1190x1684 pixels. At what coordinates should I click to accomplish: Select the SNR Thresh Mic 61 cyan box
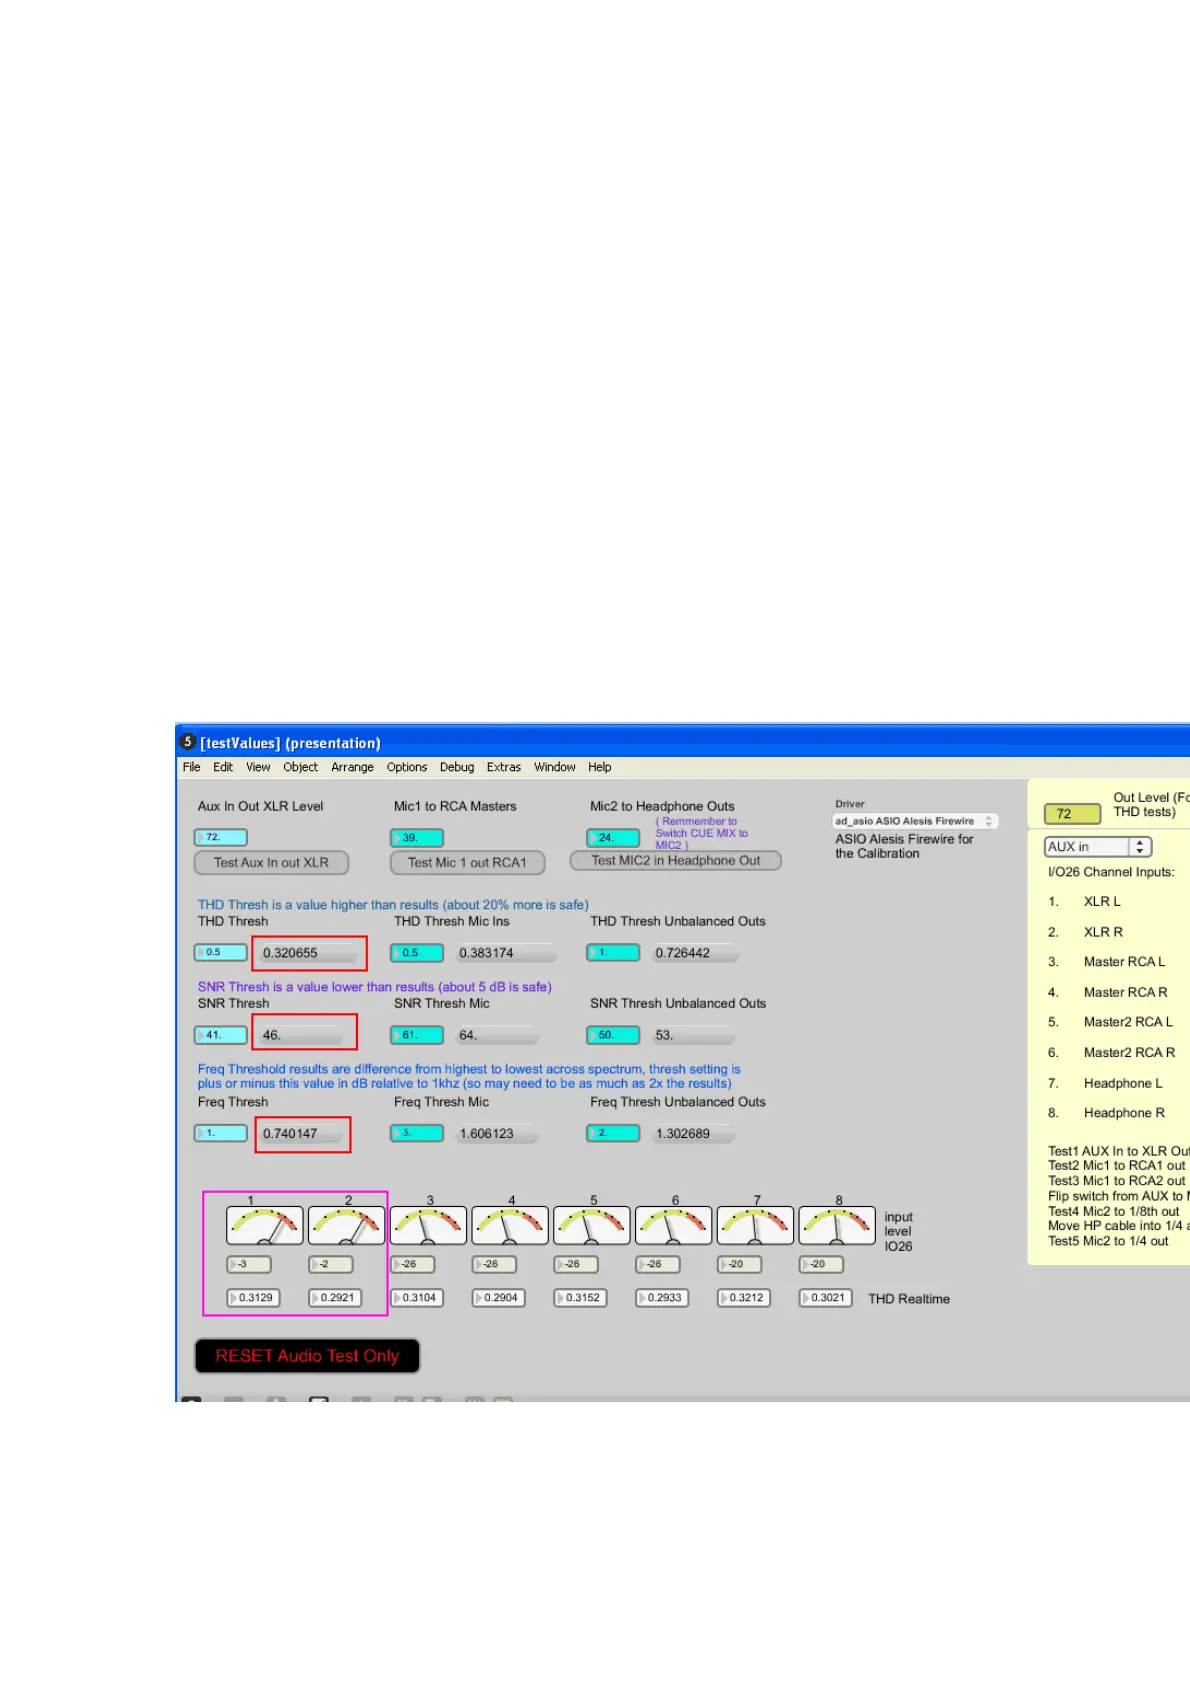pos(416,1035)
